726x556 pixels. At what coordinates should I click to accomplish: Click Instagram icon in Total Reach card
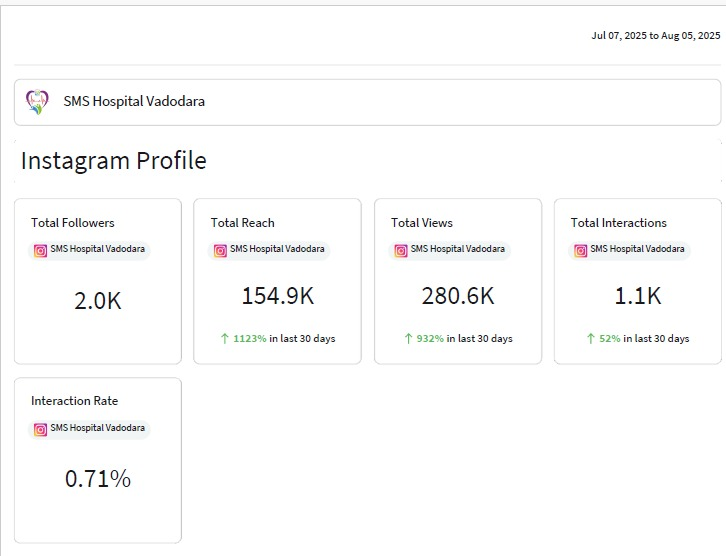[x=220, y=250]
